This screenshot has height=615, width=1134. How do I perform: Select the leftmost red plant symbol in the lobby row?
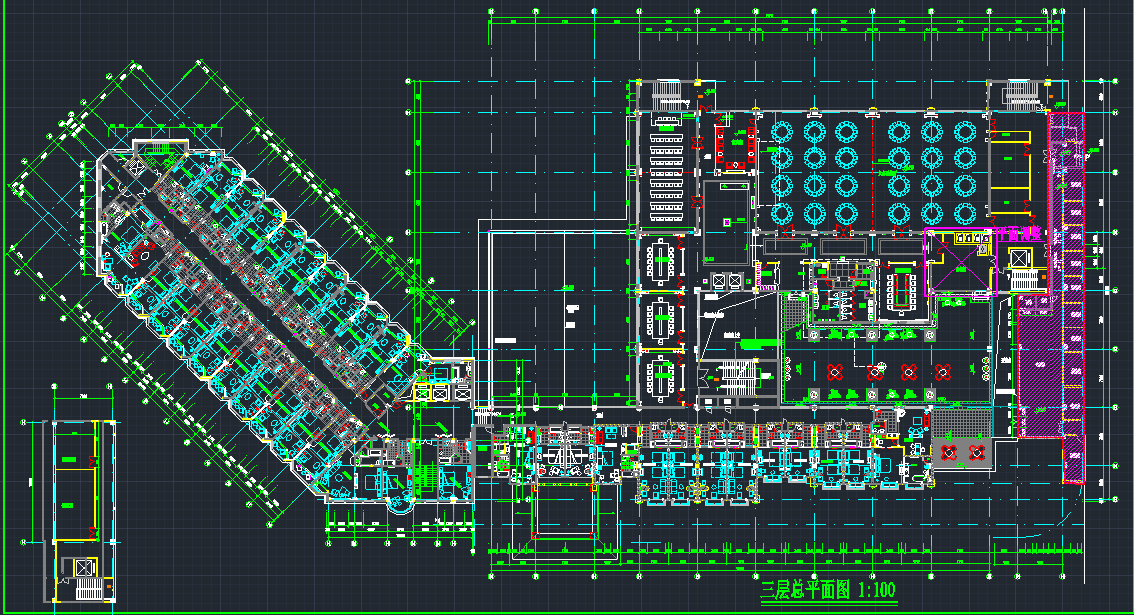[836, 372]
